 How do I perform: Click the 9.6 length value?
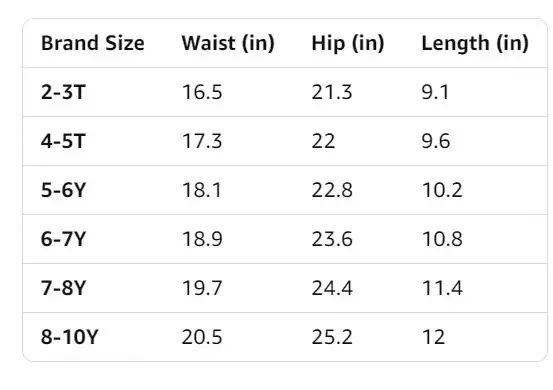point(436,141)
